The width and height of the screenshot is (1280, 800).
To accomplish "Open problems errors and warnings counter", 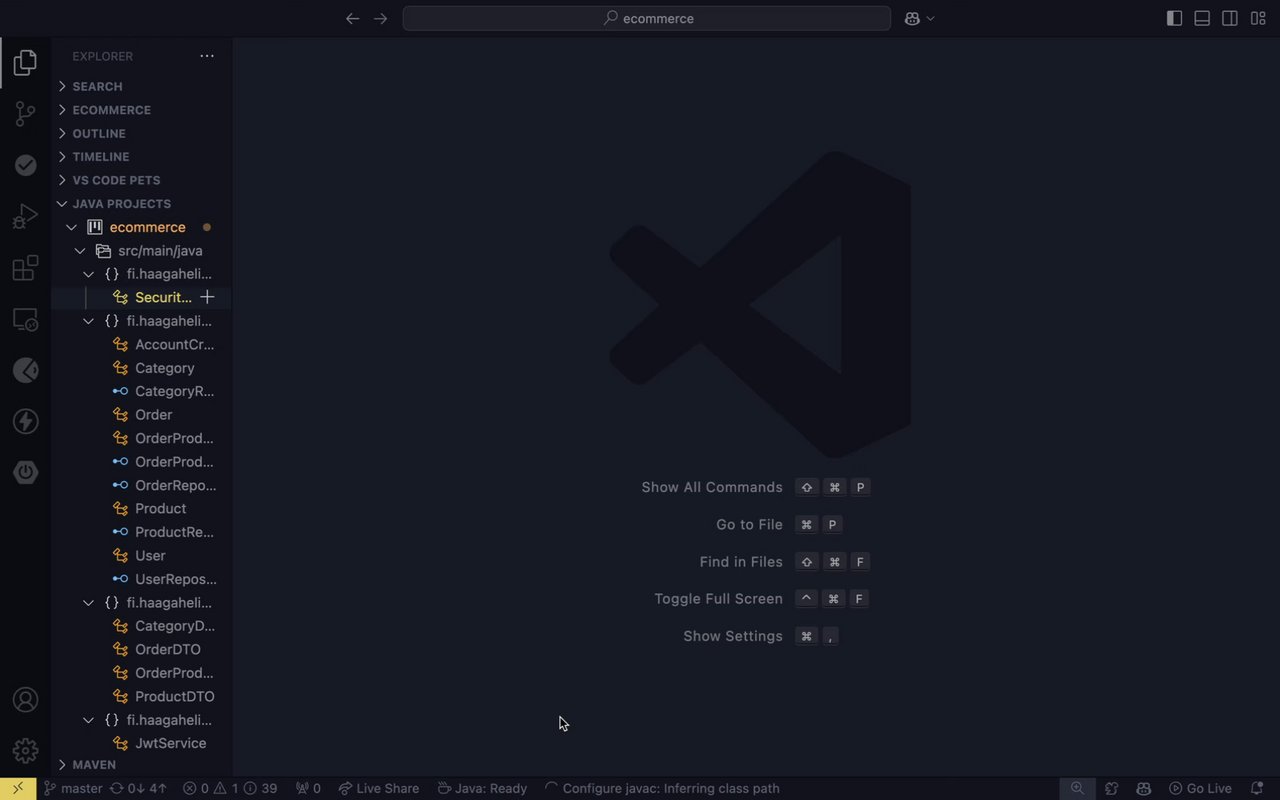I will click(x=231, y=788).
